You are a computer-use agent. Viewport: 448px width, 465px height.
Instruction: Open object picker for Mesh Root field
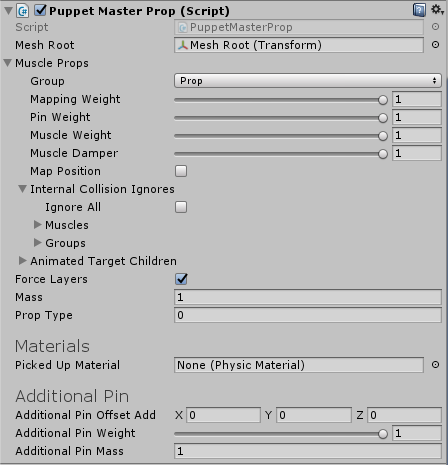[435, 45]
